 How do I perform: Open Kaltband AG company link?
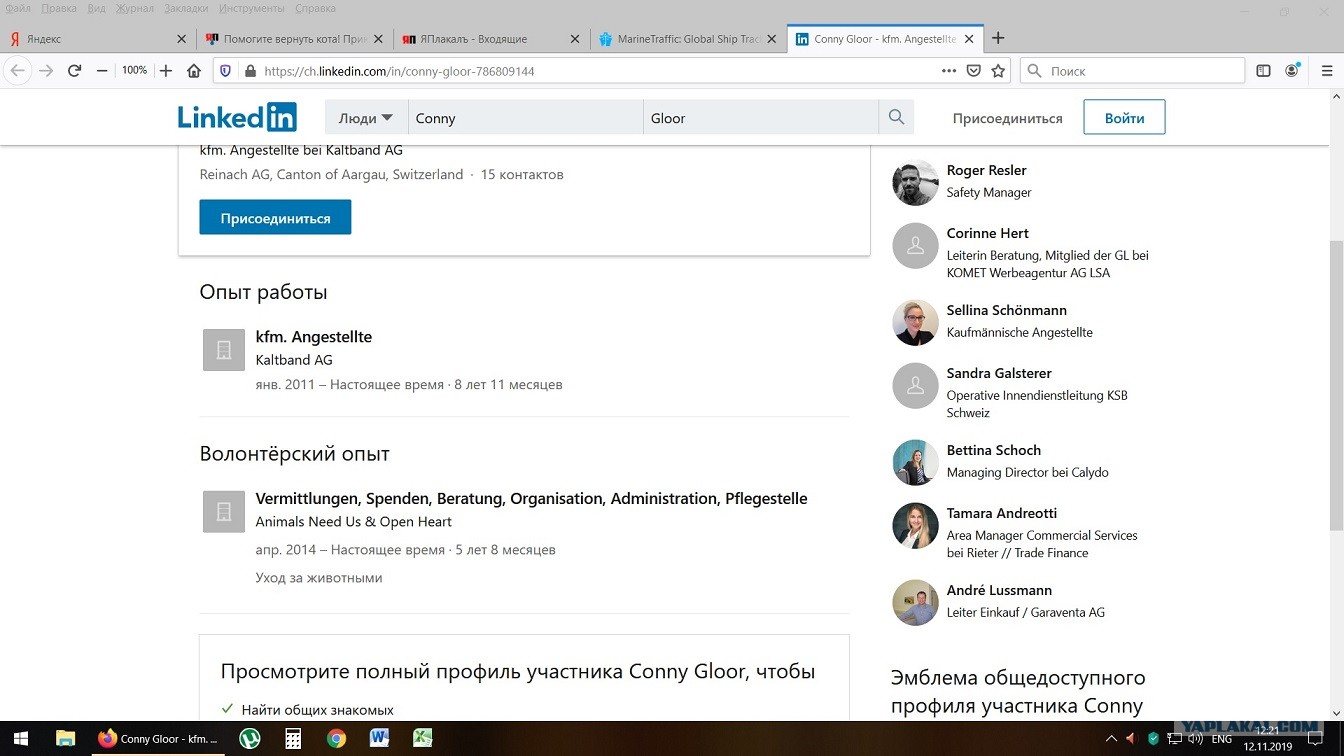pyautogui.click(x=294, y=360)
